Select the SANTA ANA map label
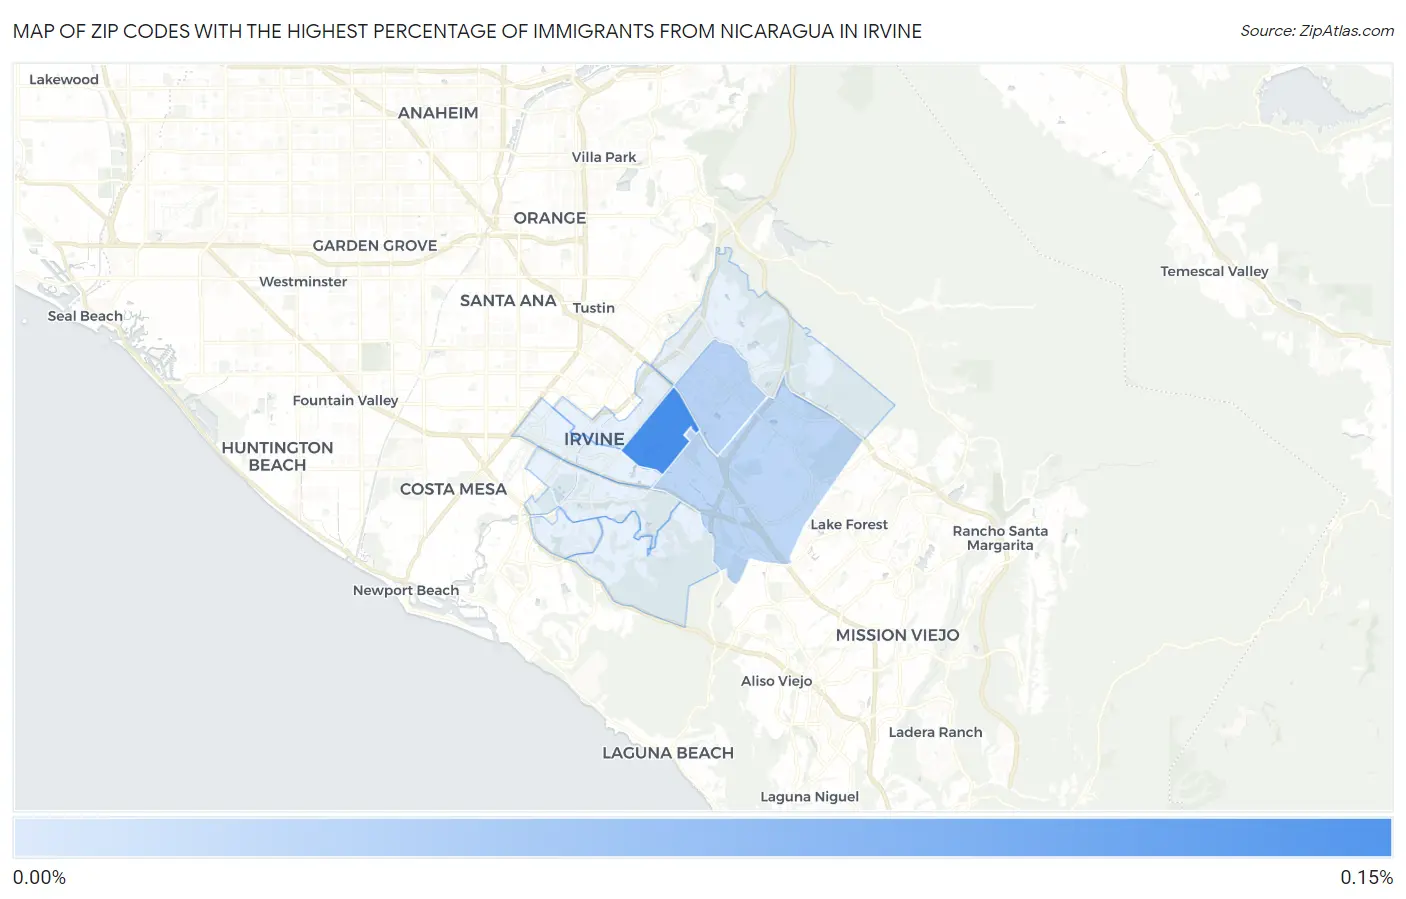This screenshot has width=1406, height=899. pos(507,300)
